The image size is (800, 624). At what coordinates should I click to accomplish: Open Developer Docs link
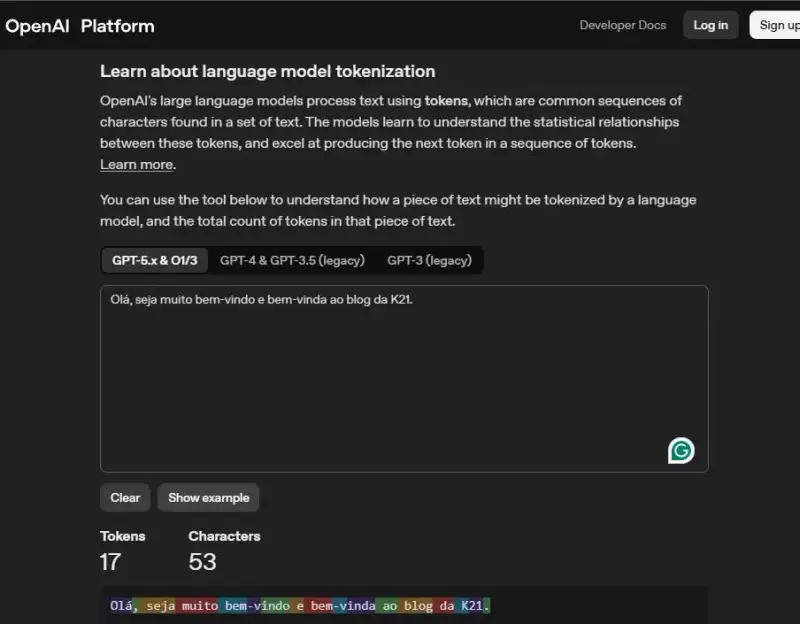tap(622, 25)
